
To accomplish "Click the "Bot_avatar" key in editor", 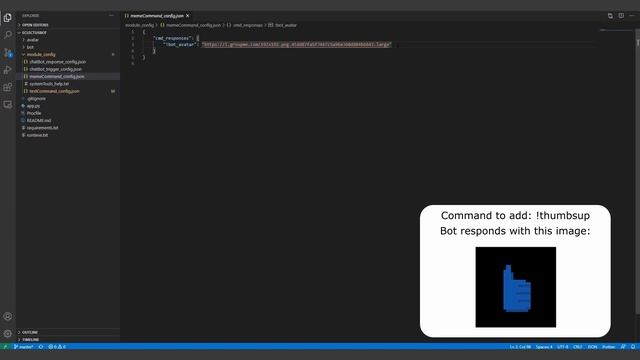I will pyautogui.click(x=180, y=44).
